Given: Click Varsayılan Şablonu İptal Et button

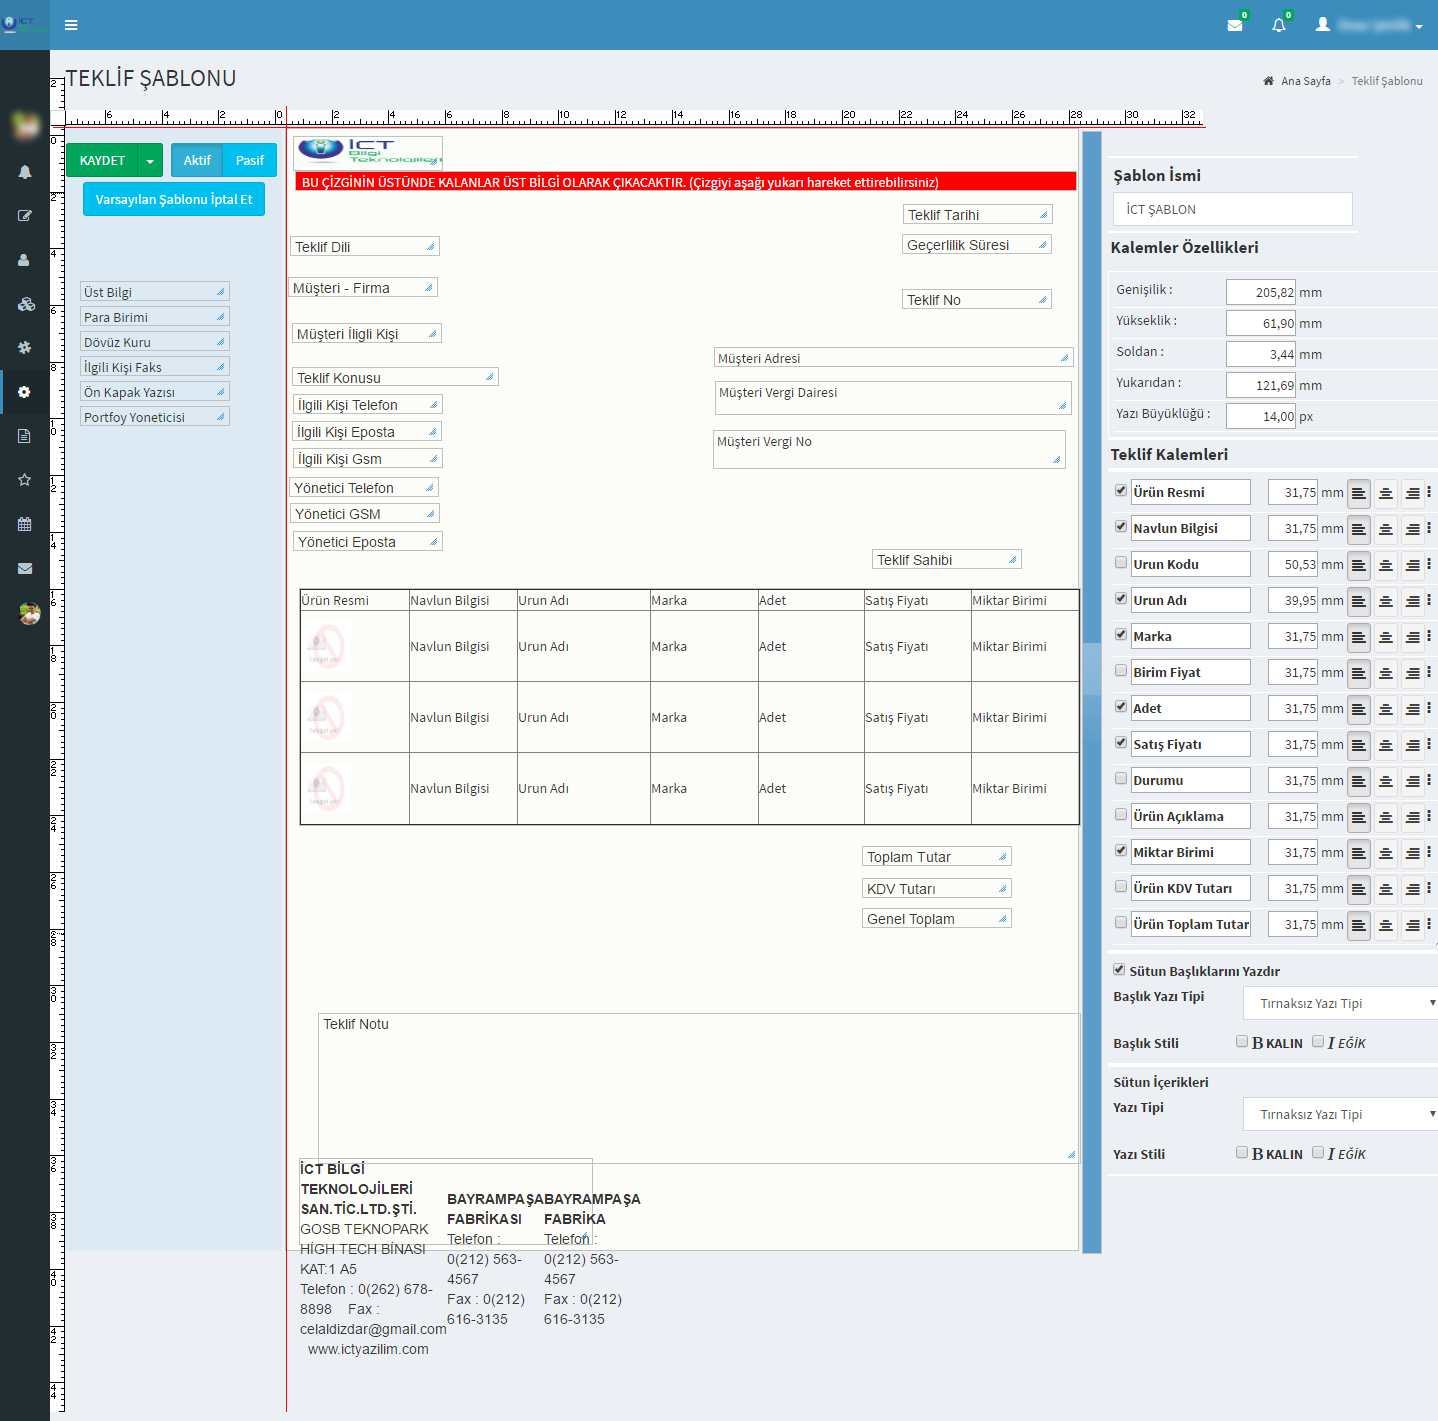Looking at the screenshot, I should pos(174,199).
